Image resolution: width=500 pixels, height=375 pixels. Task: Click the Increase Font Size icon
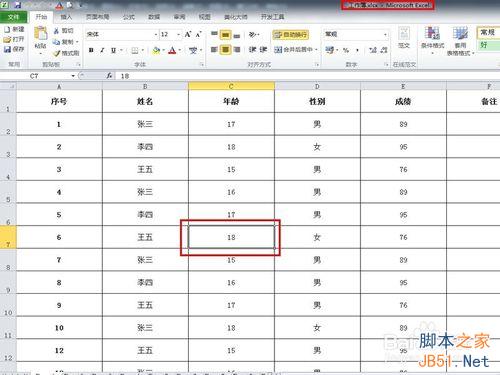[x=188, y=34]
